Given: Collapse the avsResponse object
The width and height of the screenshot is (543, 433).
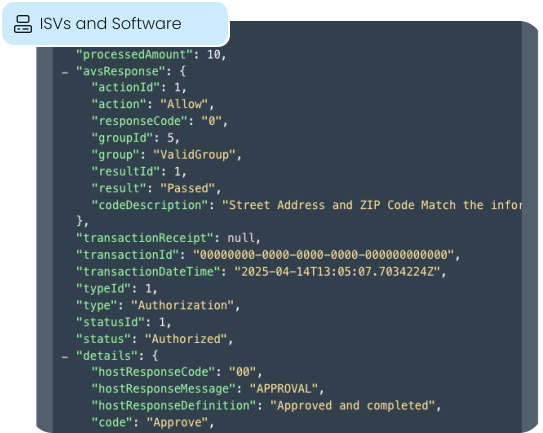Looking at the screenshot, I should [65, 72].
